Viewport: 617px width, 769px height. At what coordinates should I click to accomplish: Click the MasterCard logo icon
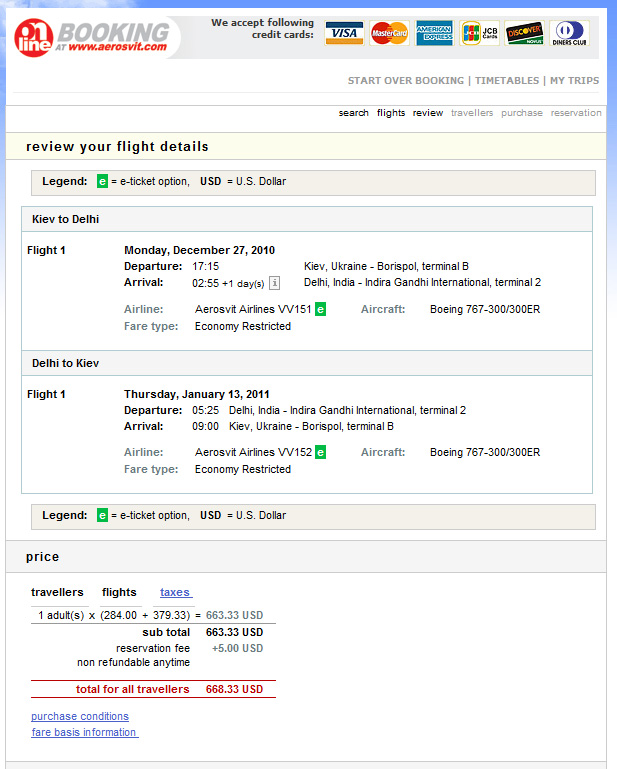point(389,34)
